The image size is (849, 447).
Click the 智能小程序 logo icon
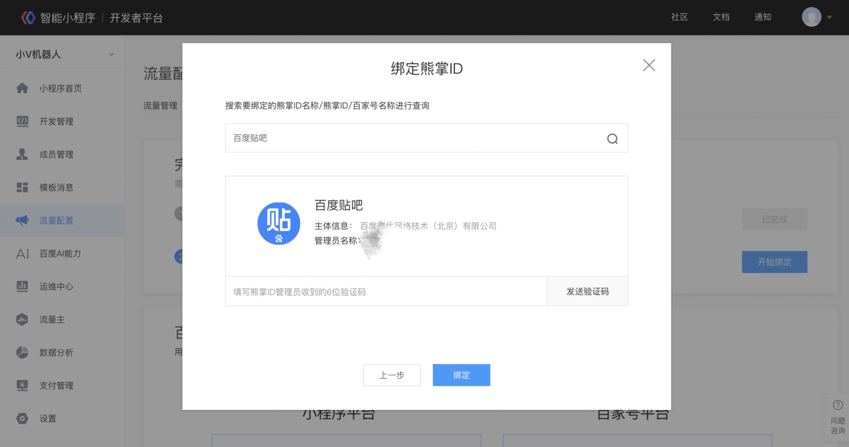point(28,18)
